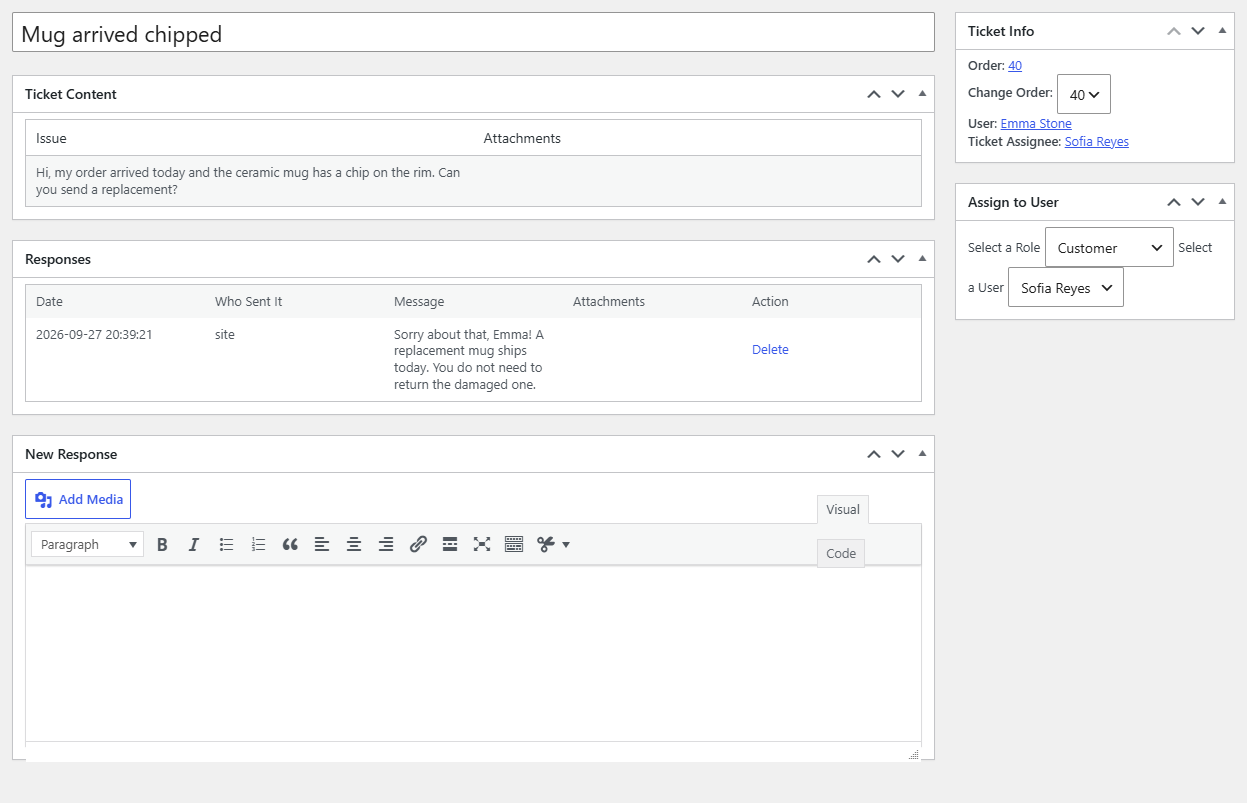Image resolution: width=1247 pixels, height=803 pixels.
Task: Align text right
Action: pos(386,544)
